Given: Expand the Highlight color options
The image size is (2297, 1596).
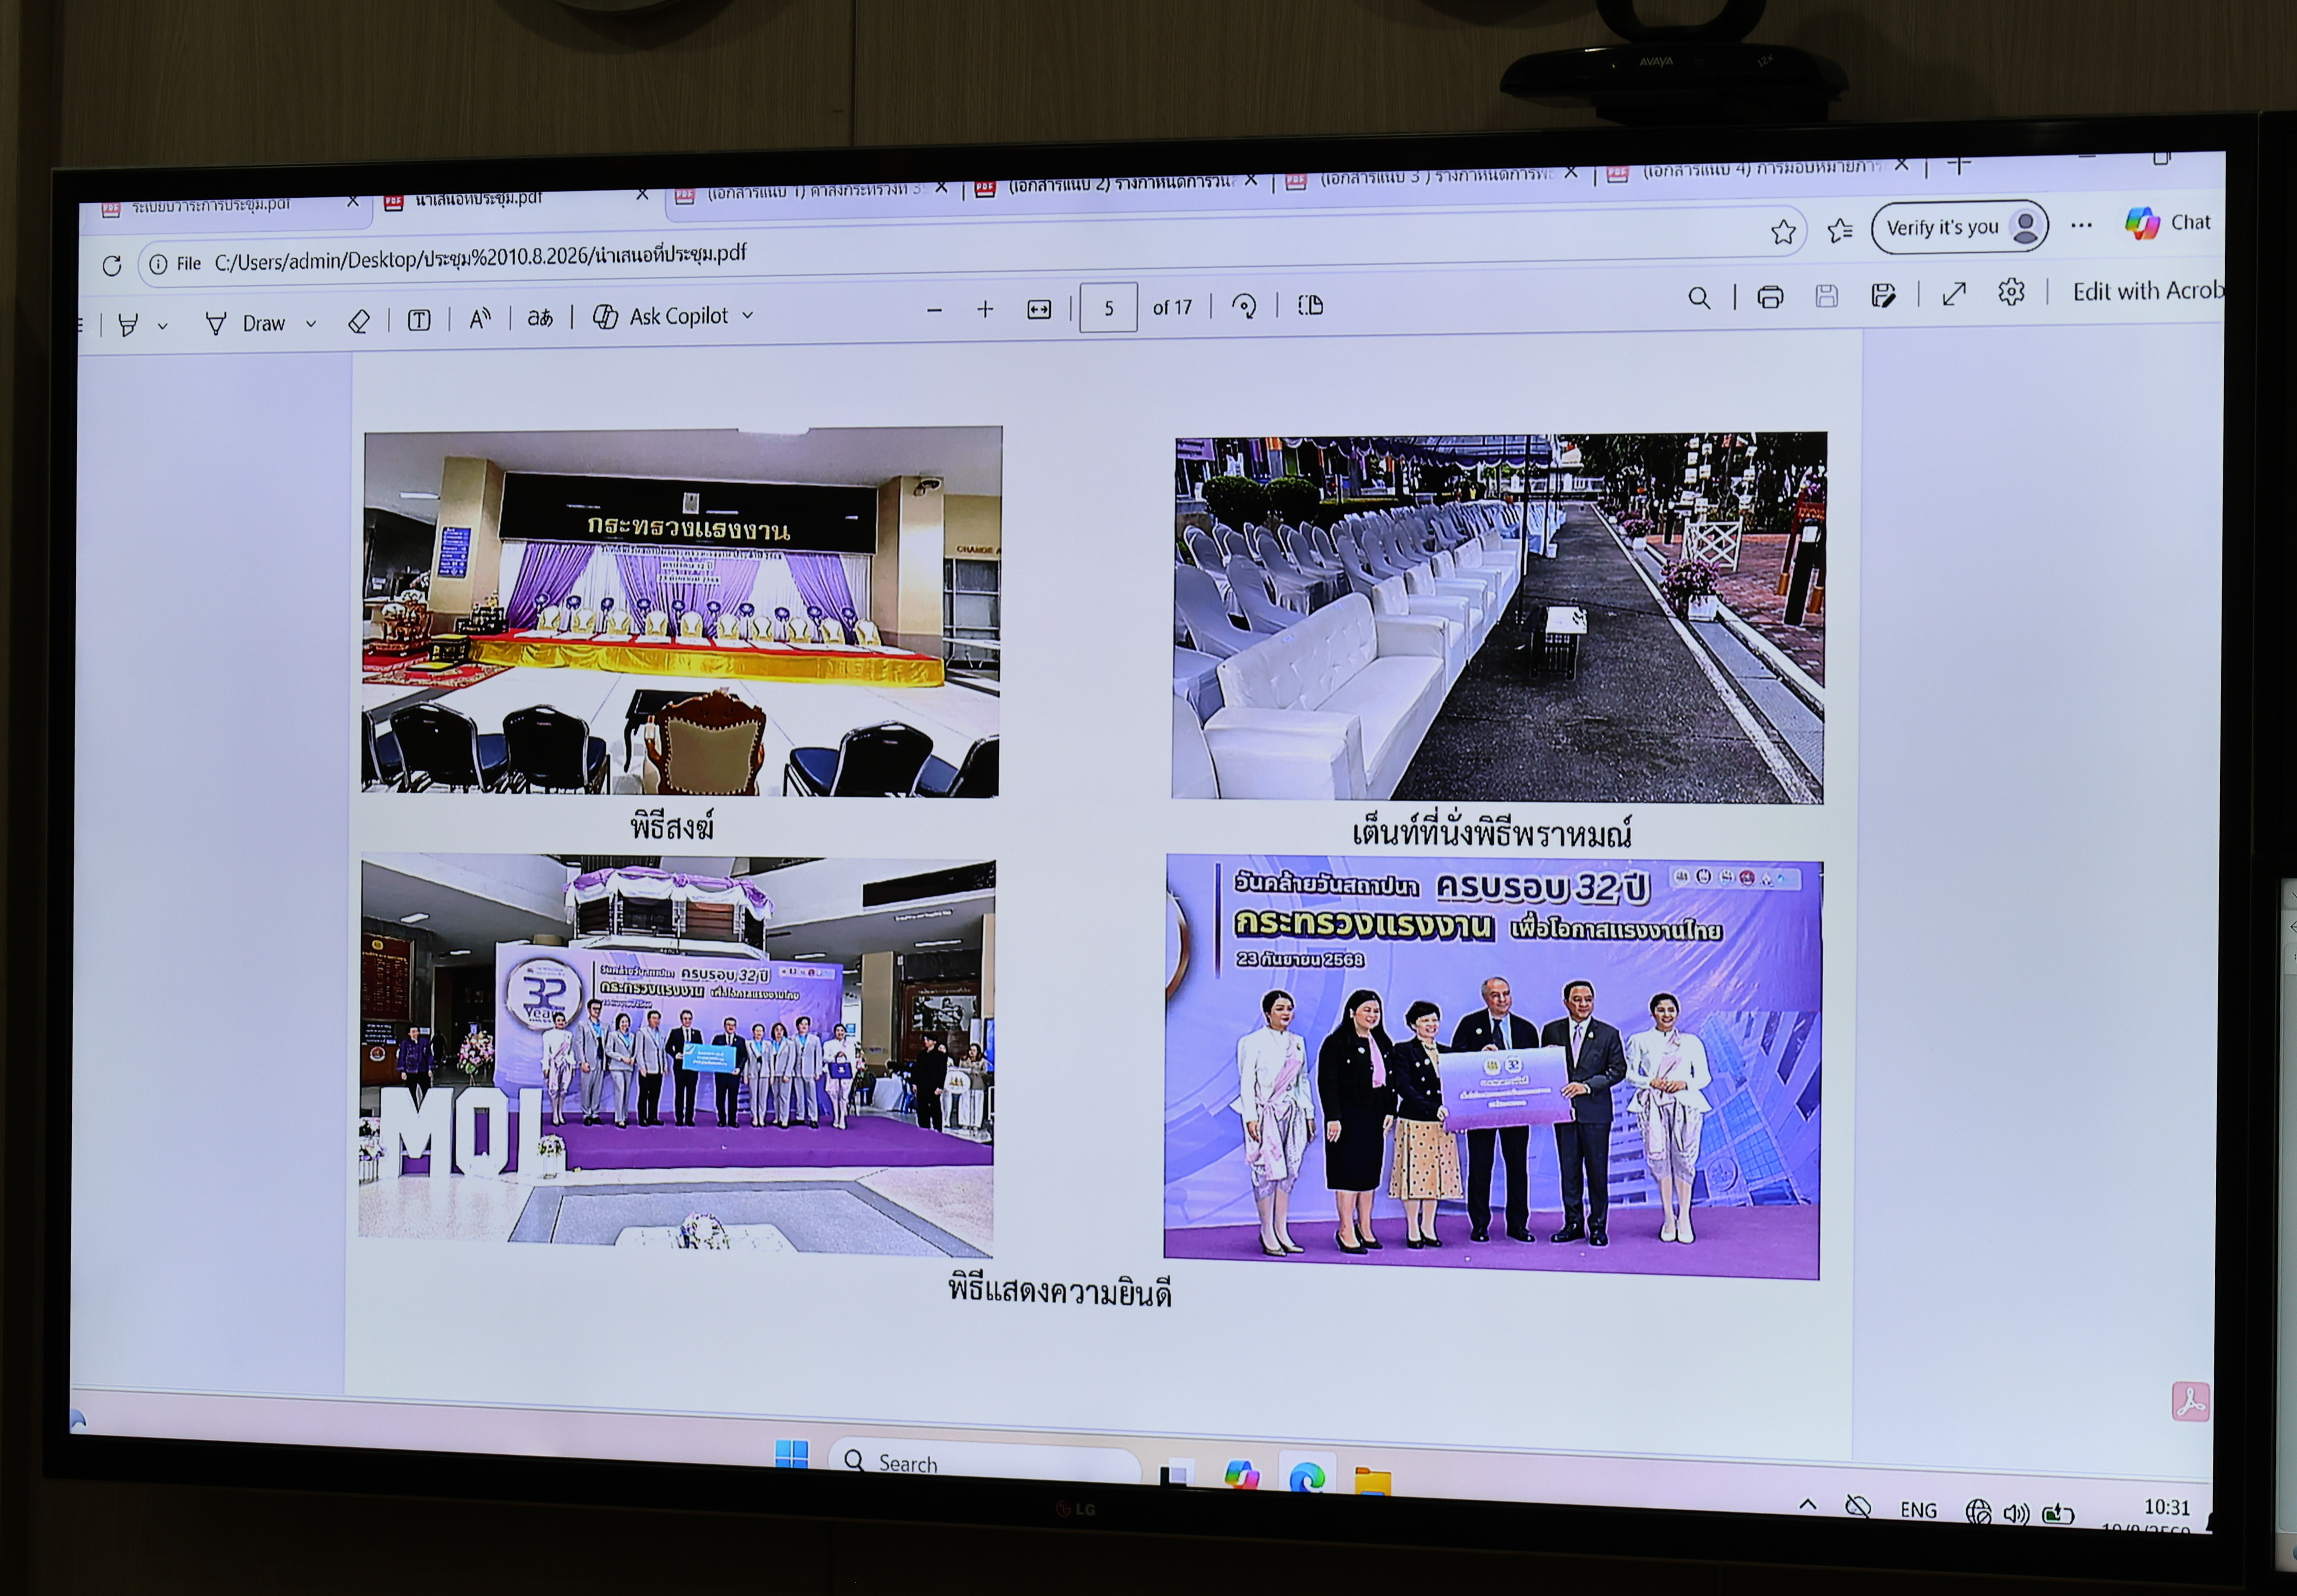Looking at the screenshot, I should click(163, 326).
